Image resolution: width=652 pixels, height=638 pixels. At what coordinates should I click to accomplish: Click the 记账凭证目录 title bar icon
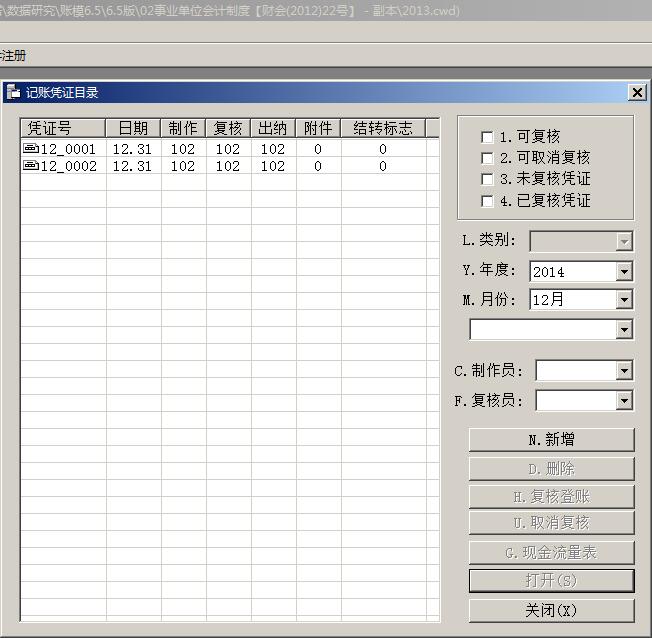click(13, 92)
